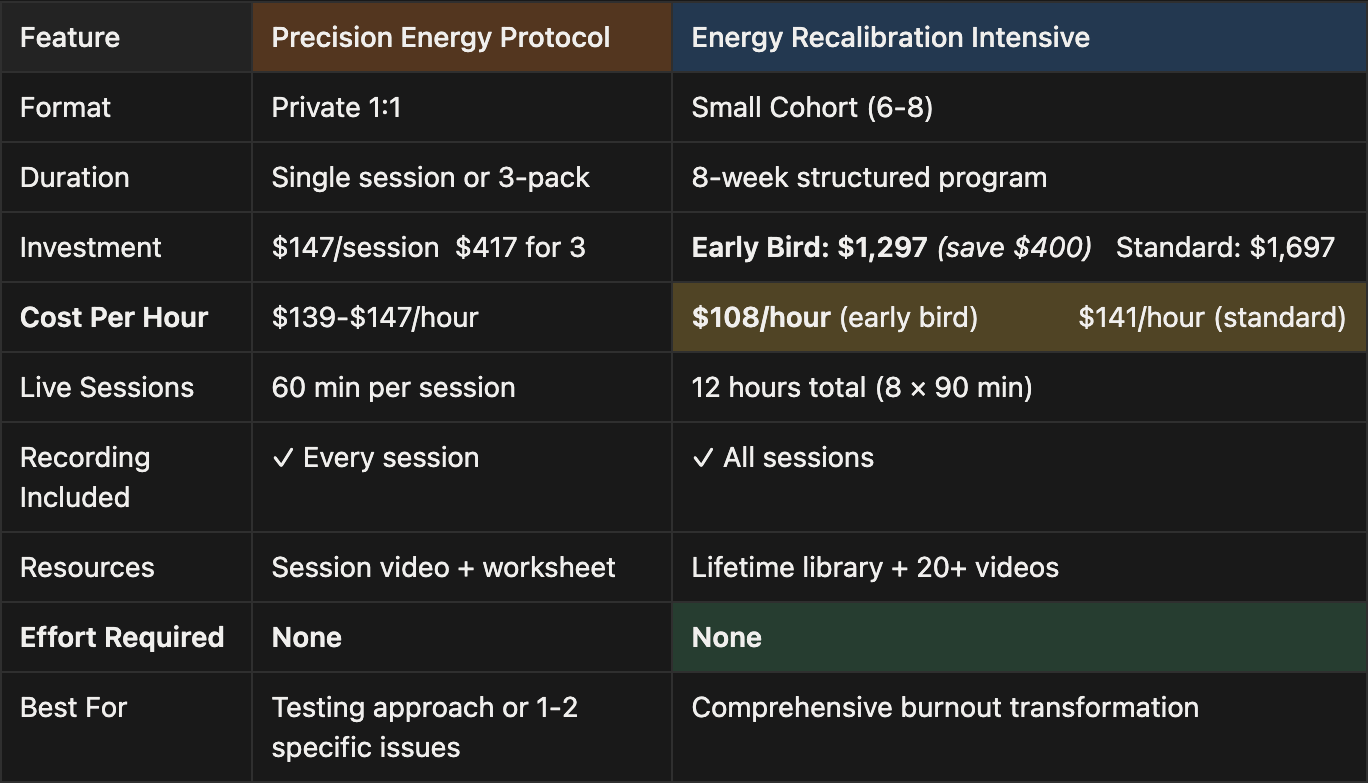Screen dimensions: 1368x783
Task: Click the green-highlighted "None" effort cell
Action: point(727,638)
